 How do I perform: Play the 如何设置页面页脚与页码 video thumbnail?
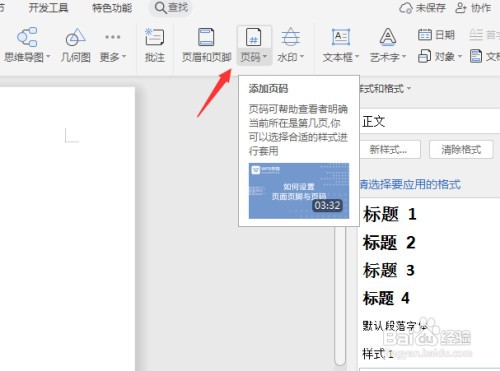pos(299,191)
